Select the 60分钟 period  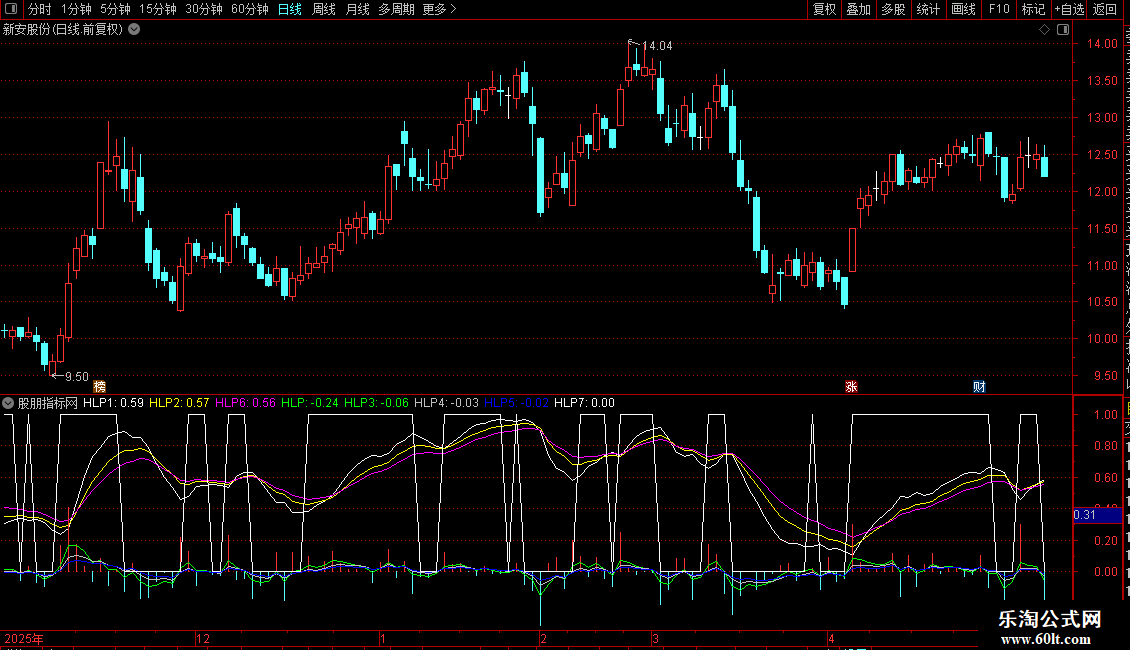(250, 9)
